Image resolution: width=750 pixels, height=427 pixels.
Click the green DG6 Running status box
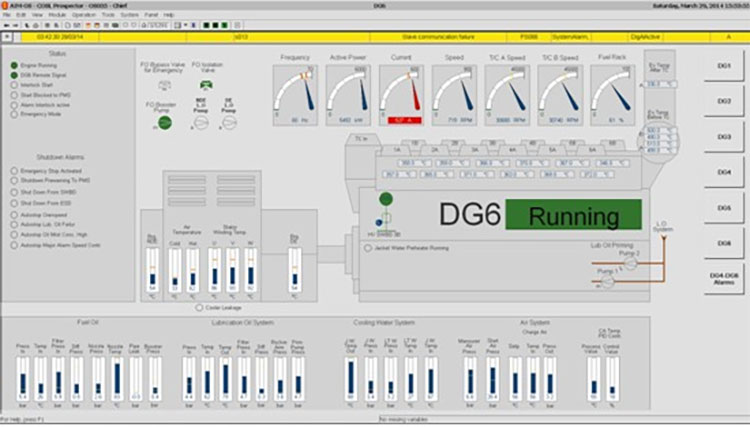(573, 214)
